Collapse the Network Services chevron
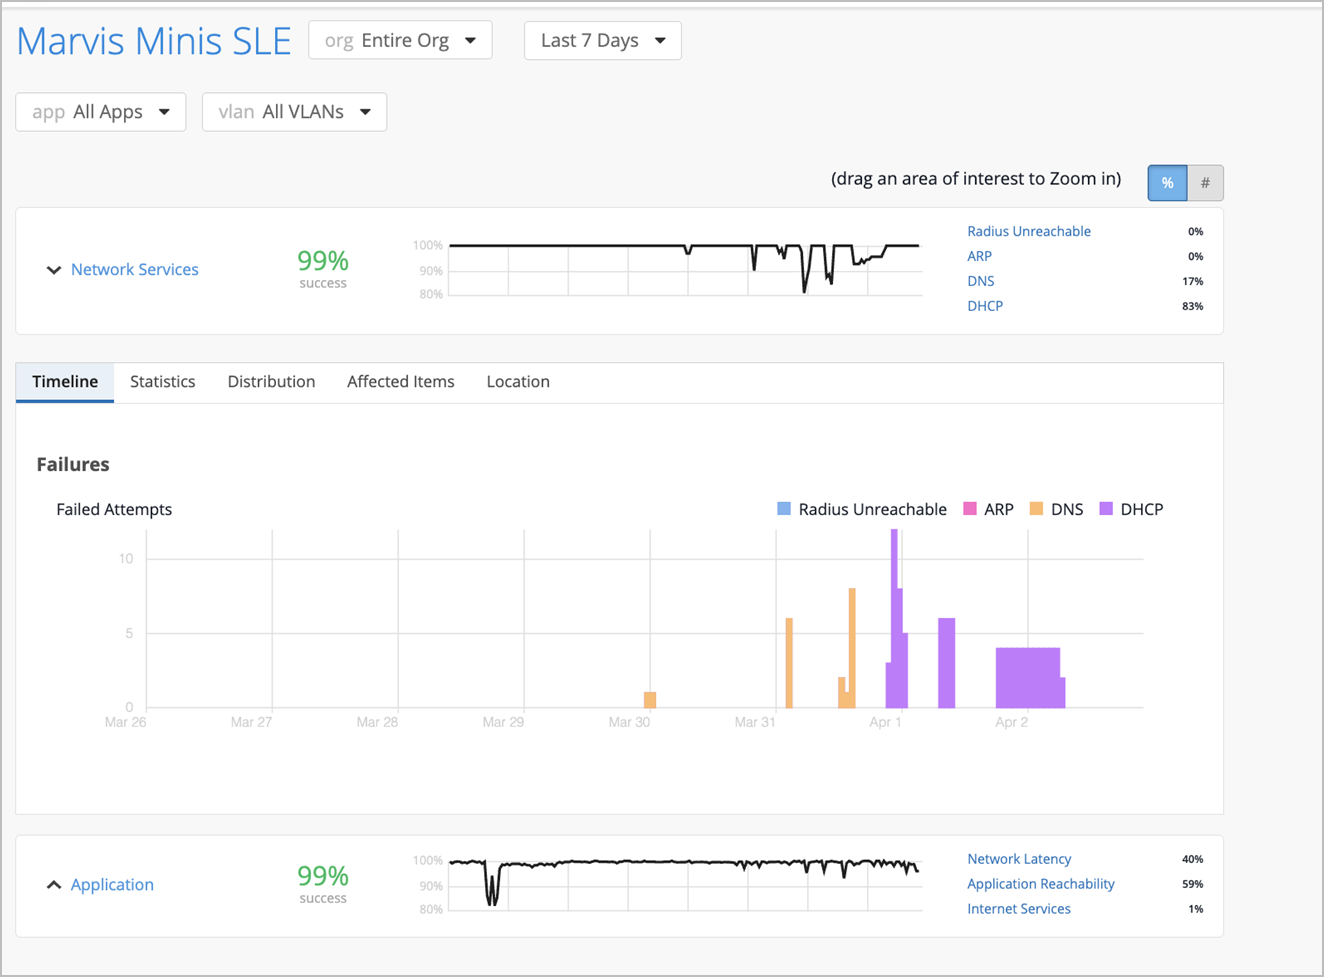 point(54,270)
